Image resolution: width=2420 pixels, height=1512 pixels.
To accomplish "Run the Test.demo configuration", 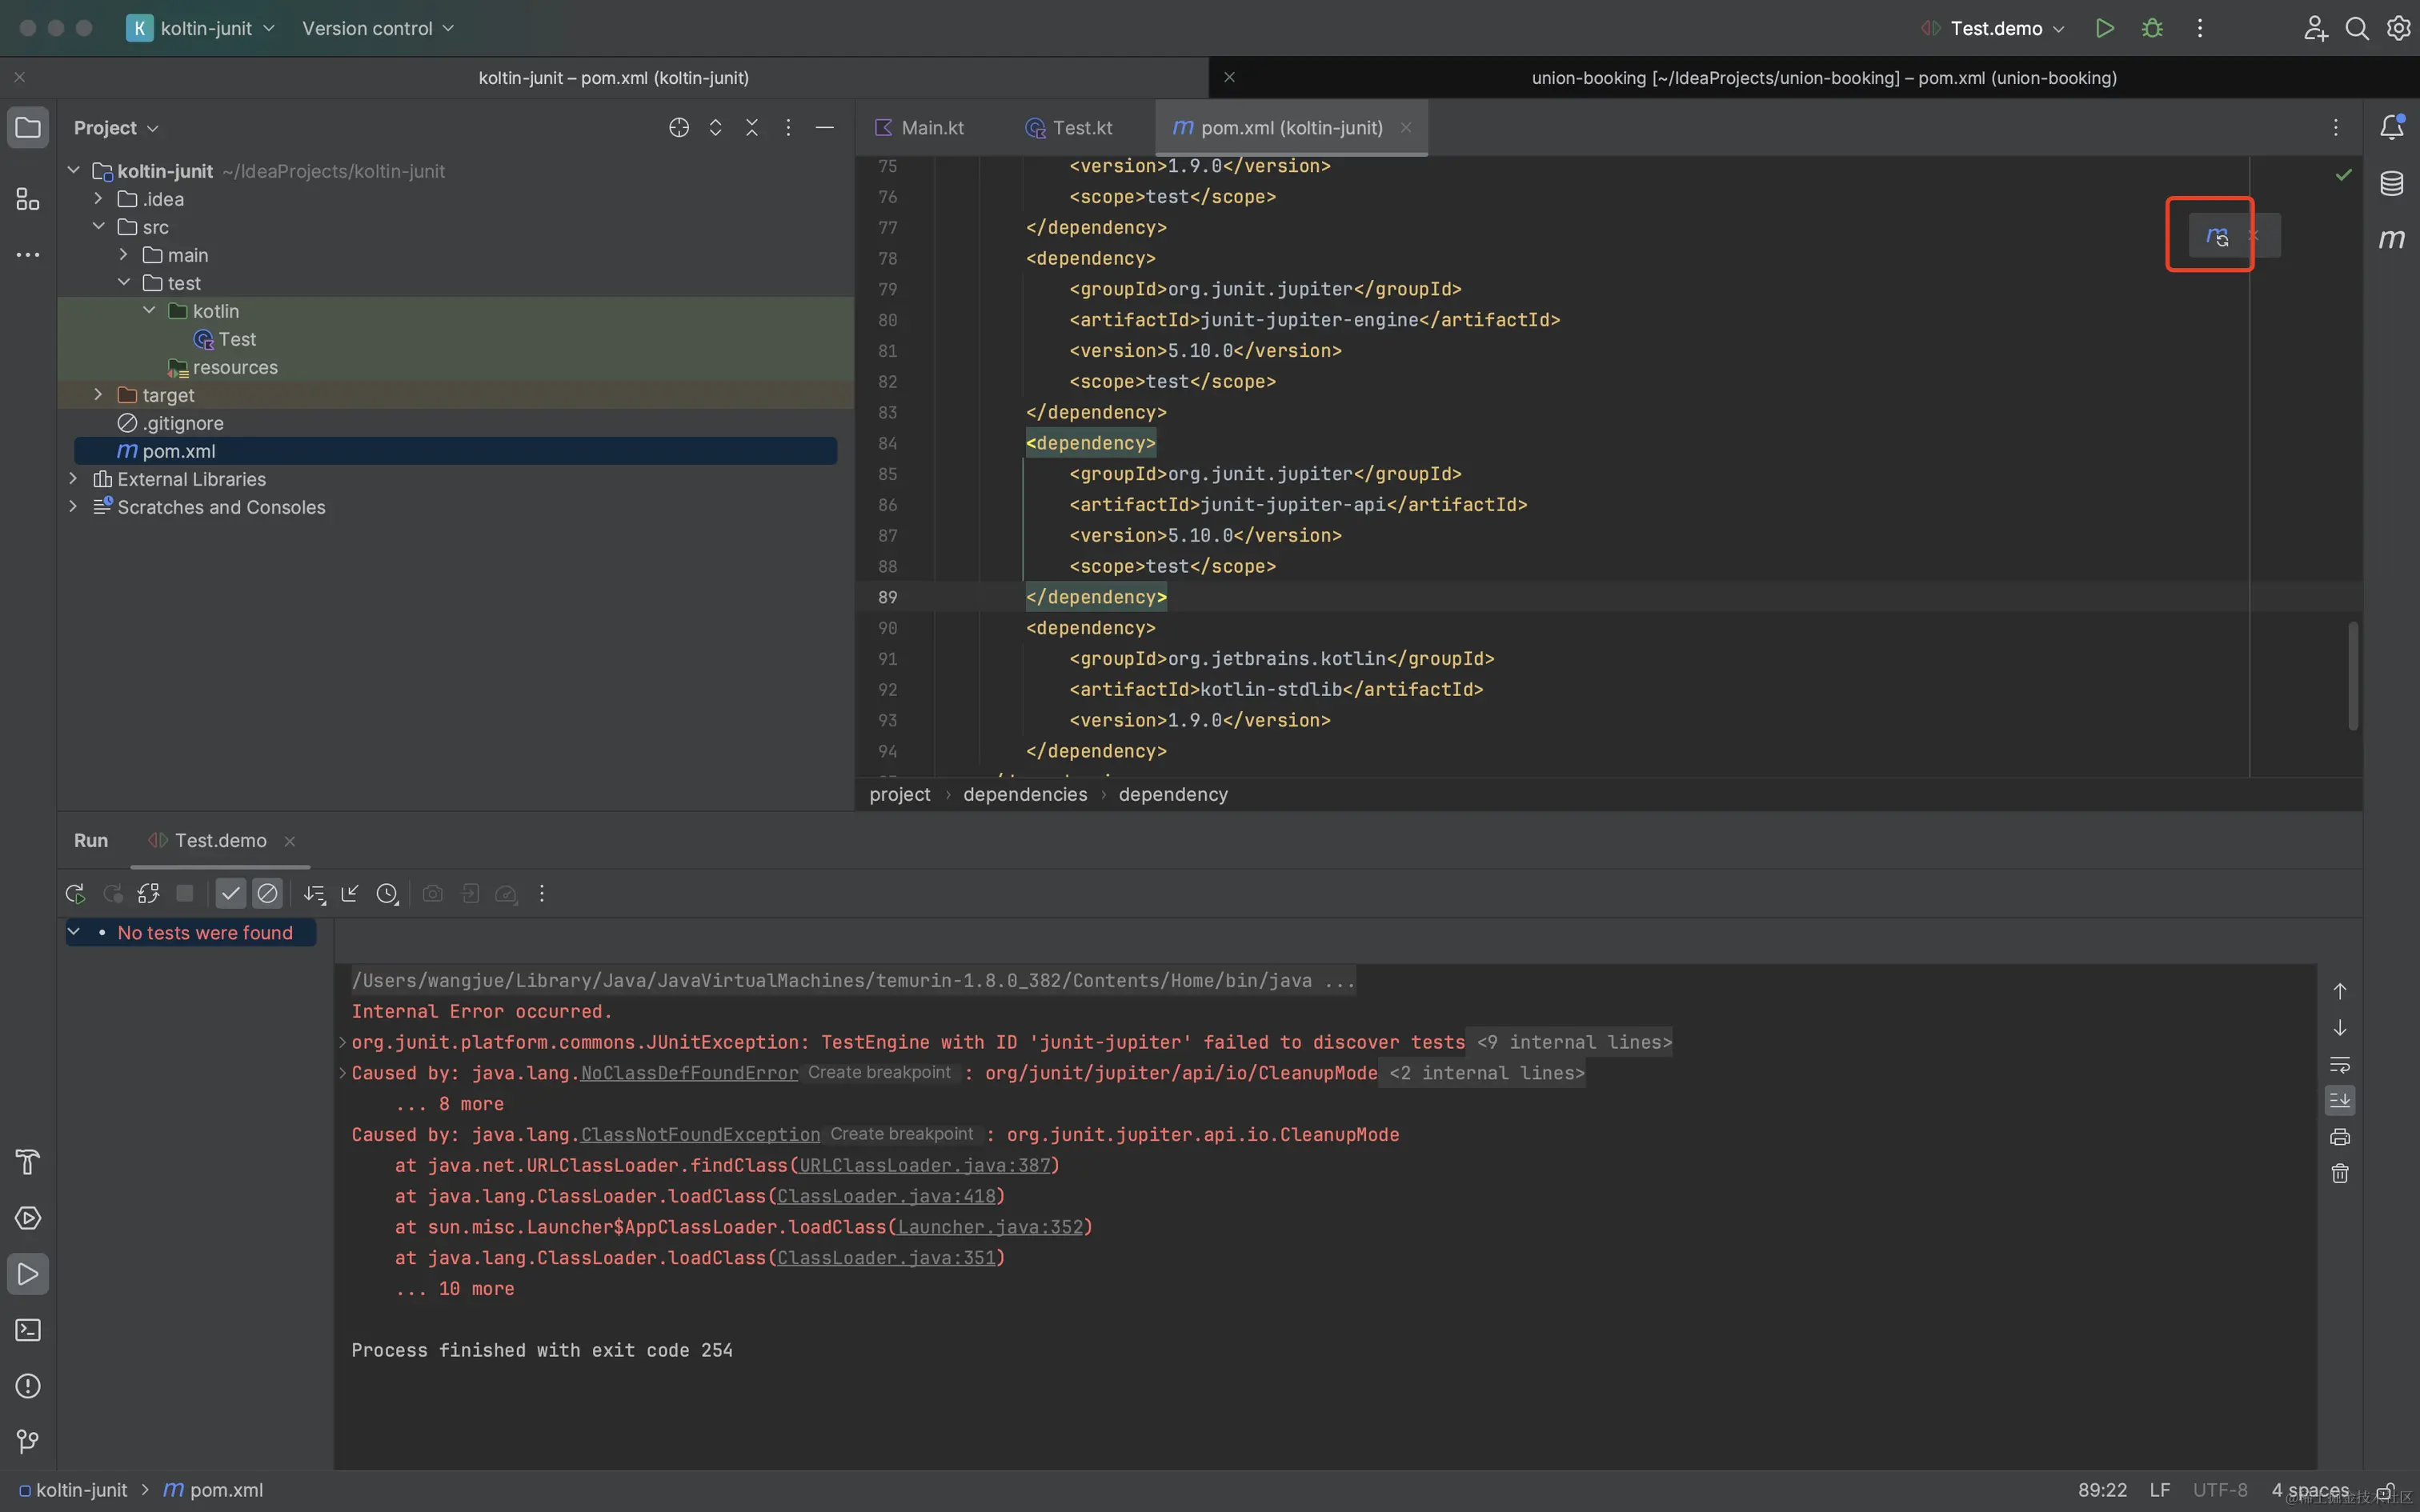I will (2104, 28).
